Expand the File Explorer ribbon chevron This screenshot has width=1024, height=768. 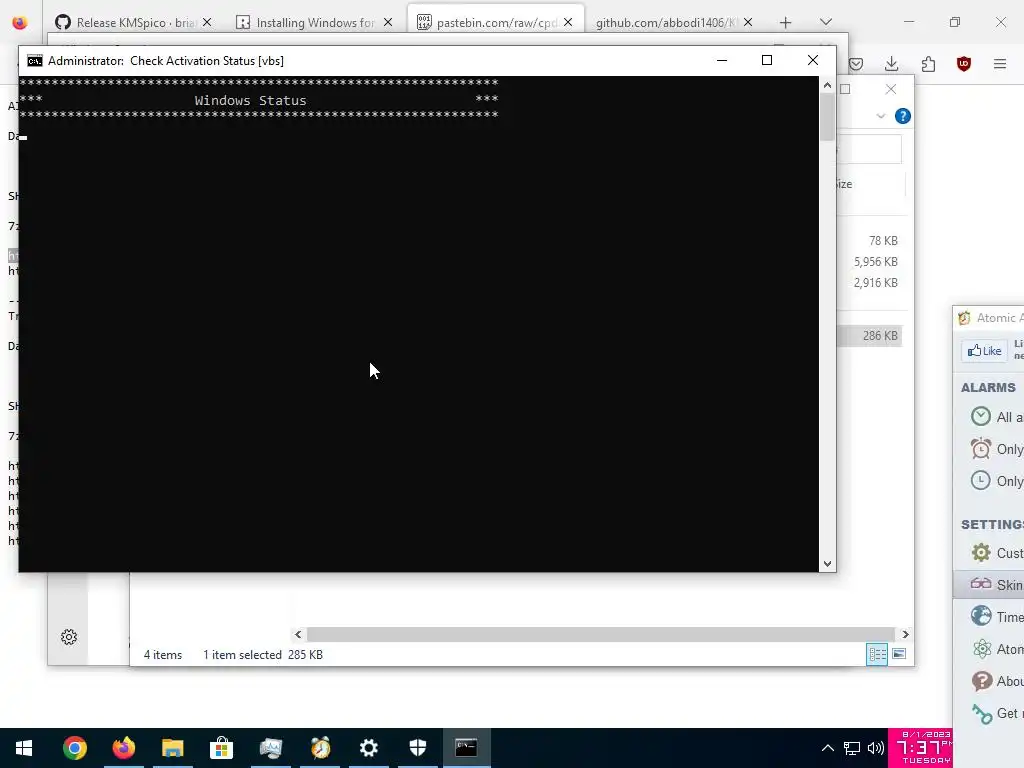tap(881, 116)
